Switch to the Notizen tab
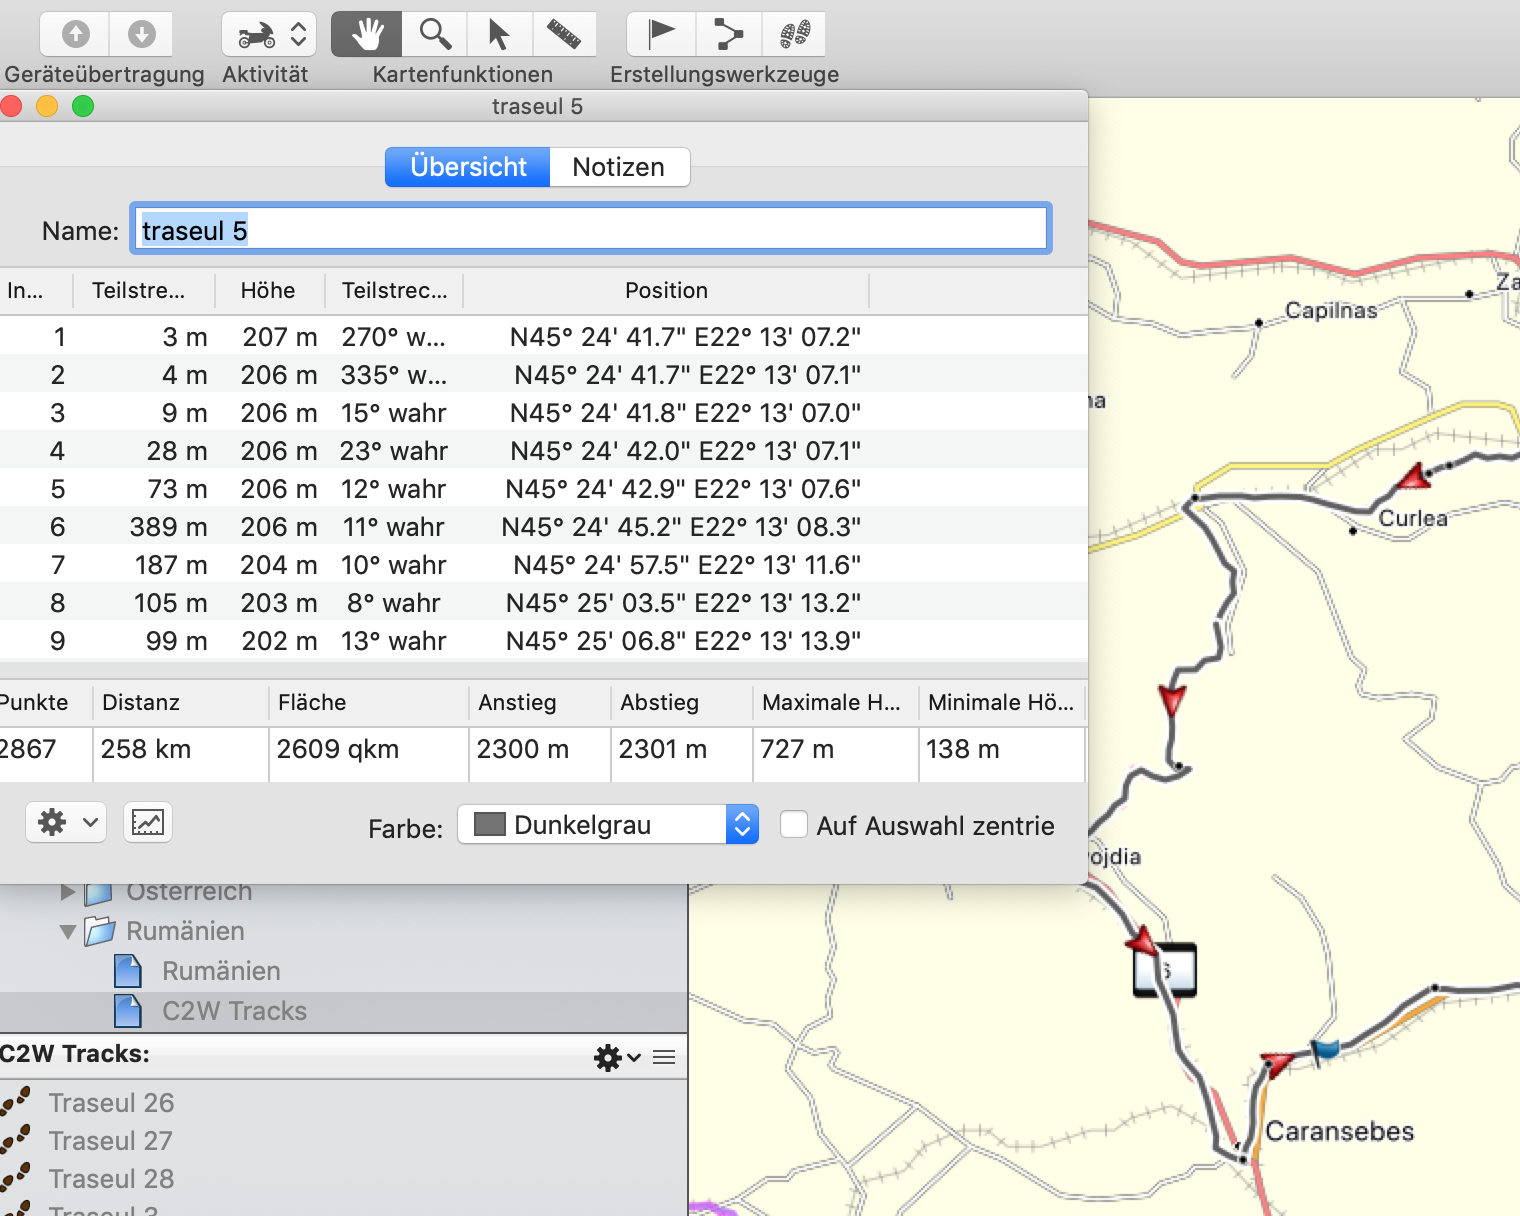The image size is (1520, 1216). click(618, 167)
